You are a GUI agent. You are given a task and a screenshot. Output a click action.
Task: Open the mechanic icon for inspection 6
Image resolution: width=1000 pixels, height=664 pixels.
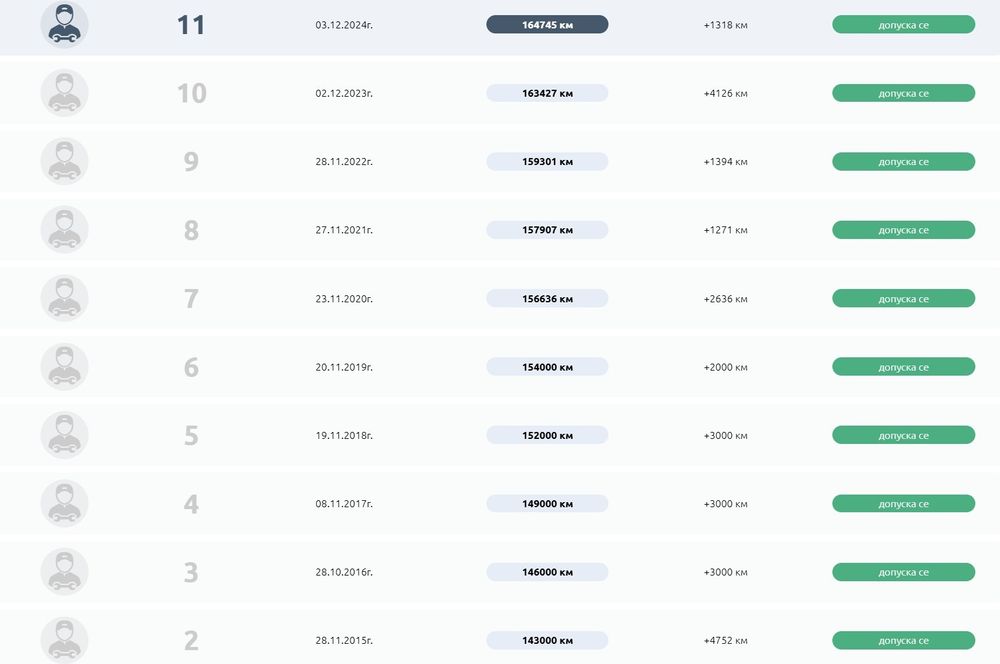point(64,367)
